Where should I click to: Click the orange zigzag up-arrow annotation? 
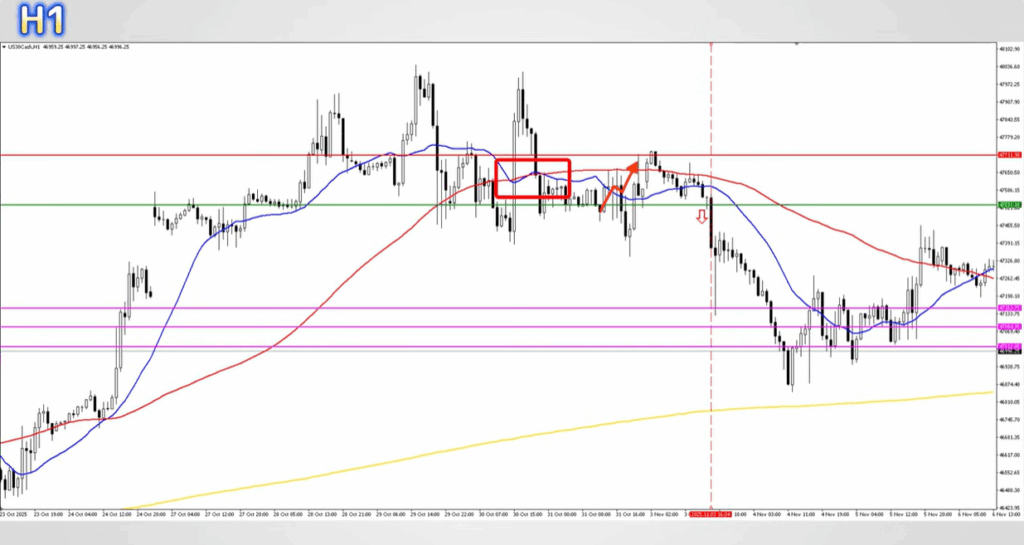[620, 185]
